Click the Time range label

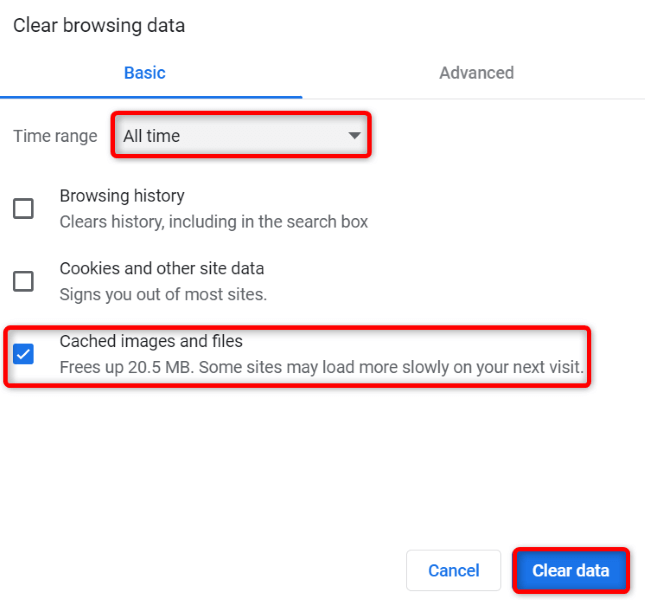click(55, 136)
